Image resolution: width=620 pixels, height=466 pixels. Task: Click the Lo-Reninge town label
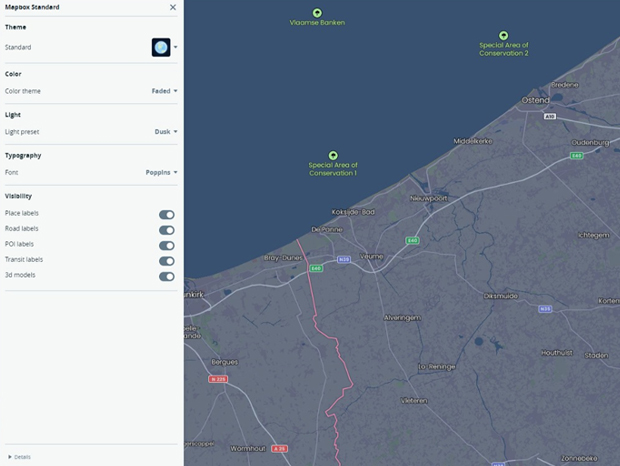[437, 367]
